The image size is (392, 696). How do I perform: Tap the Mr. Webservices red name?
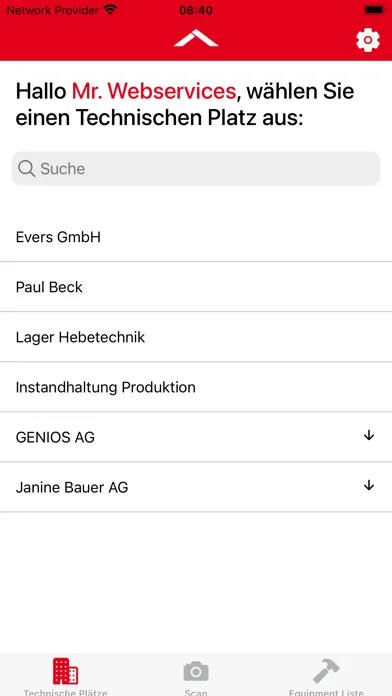pyautogui.click(x=154, y=91)
